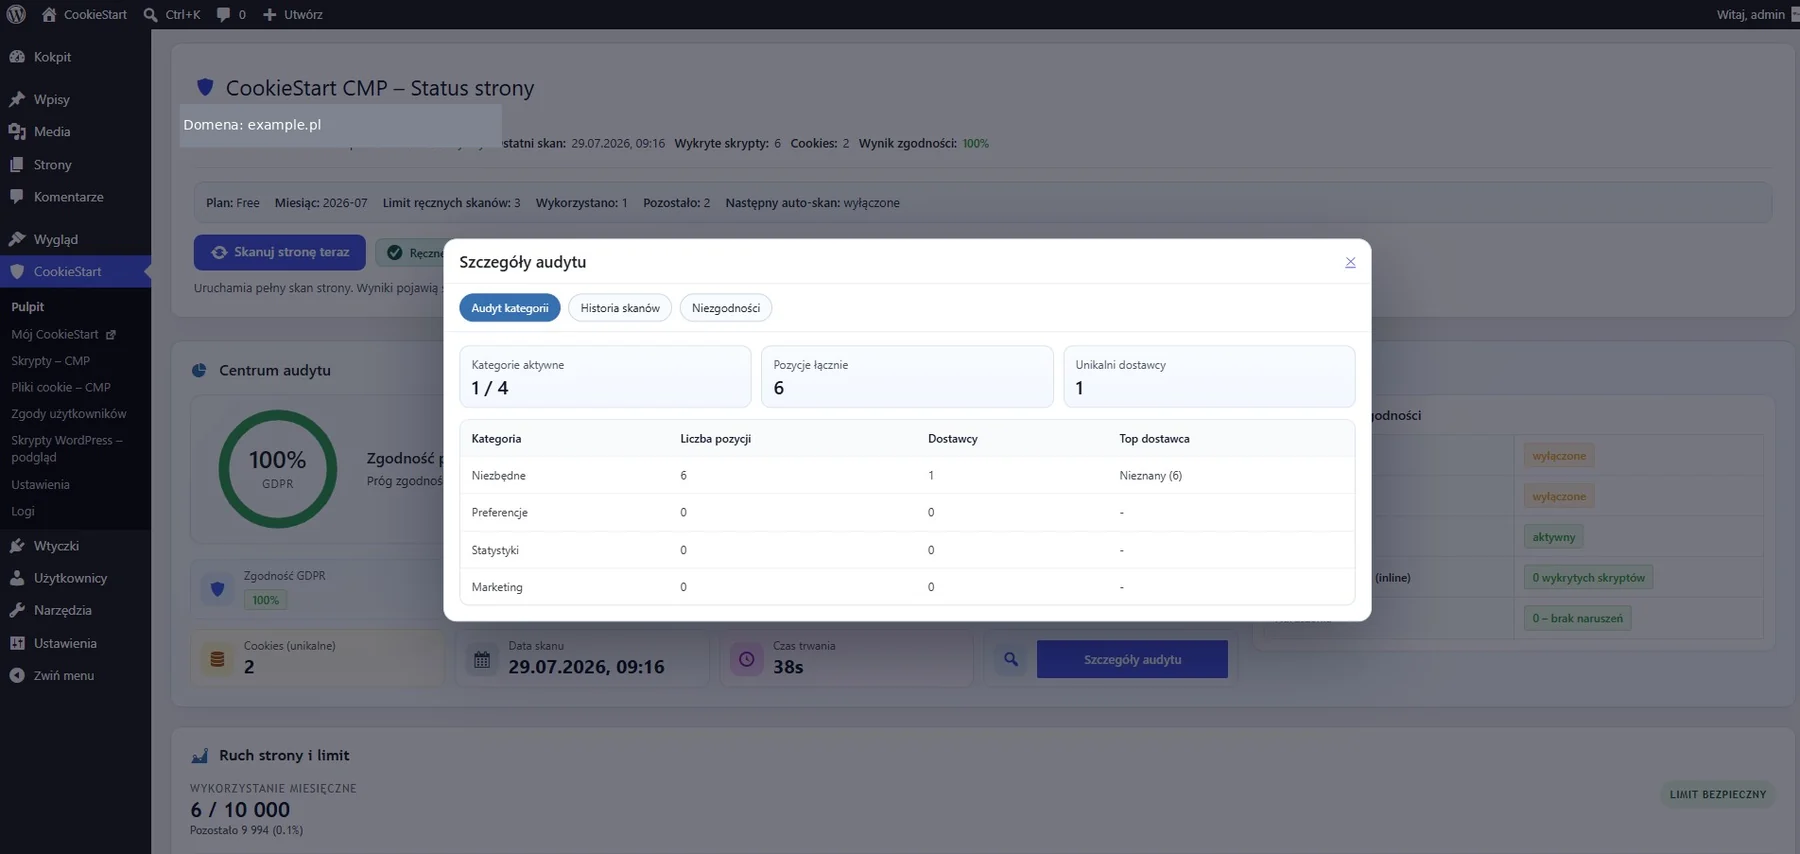The width and height of the screenshot is (1800, 854).
Task: Click the Statystyki category row
Action: (x=907, y=550)
